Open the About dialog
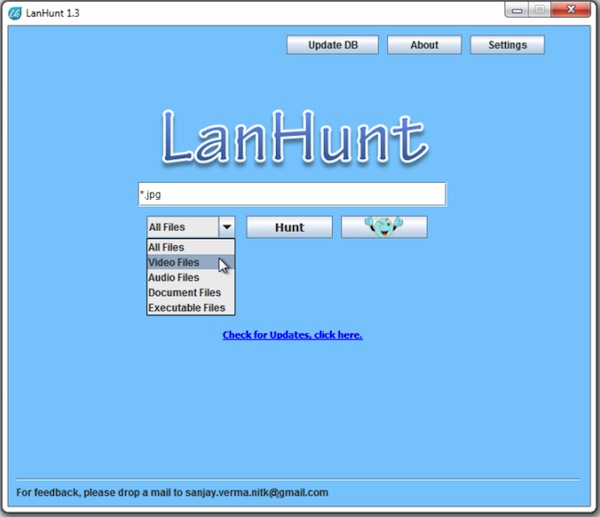 point(424,45)
